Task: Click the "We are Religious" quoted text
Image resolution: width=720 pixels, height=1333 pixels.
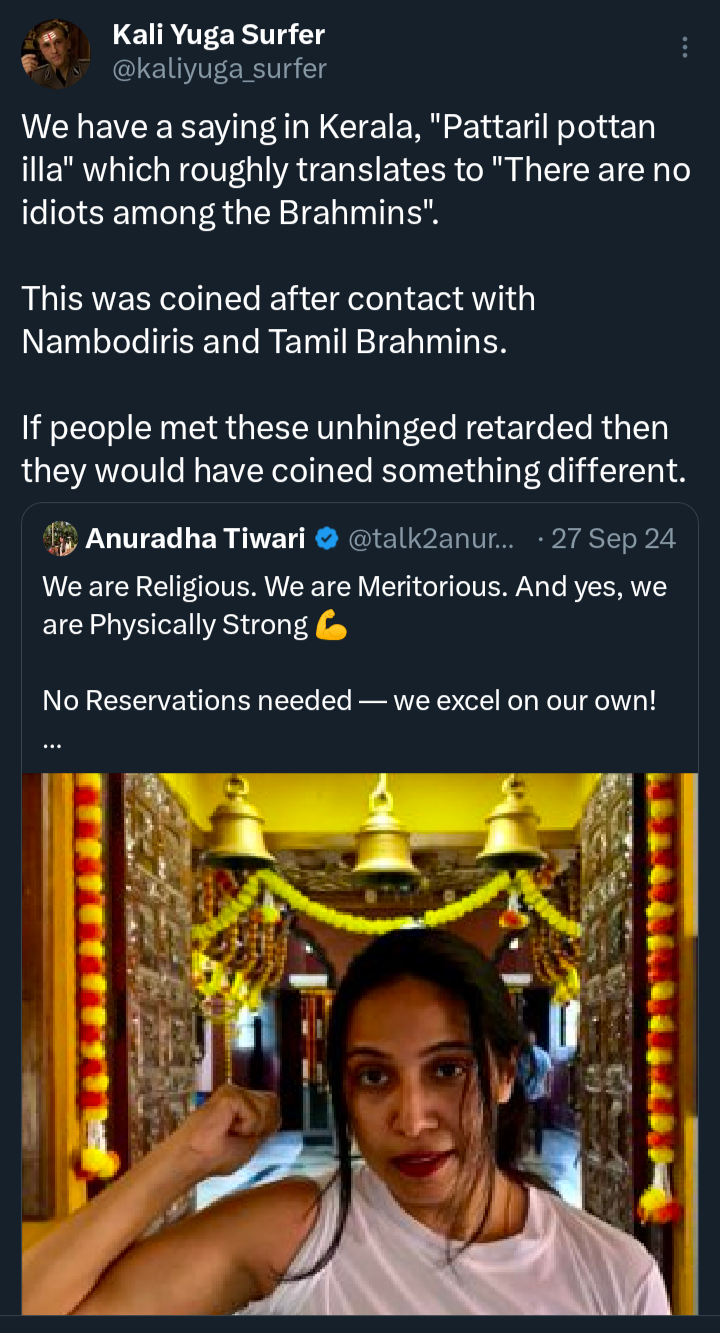Action: (354, 605)
